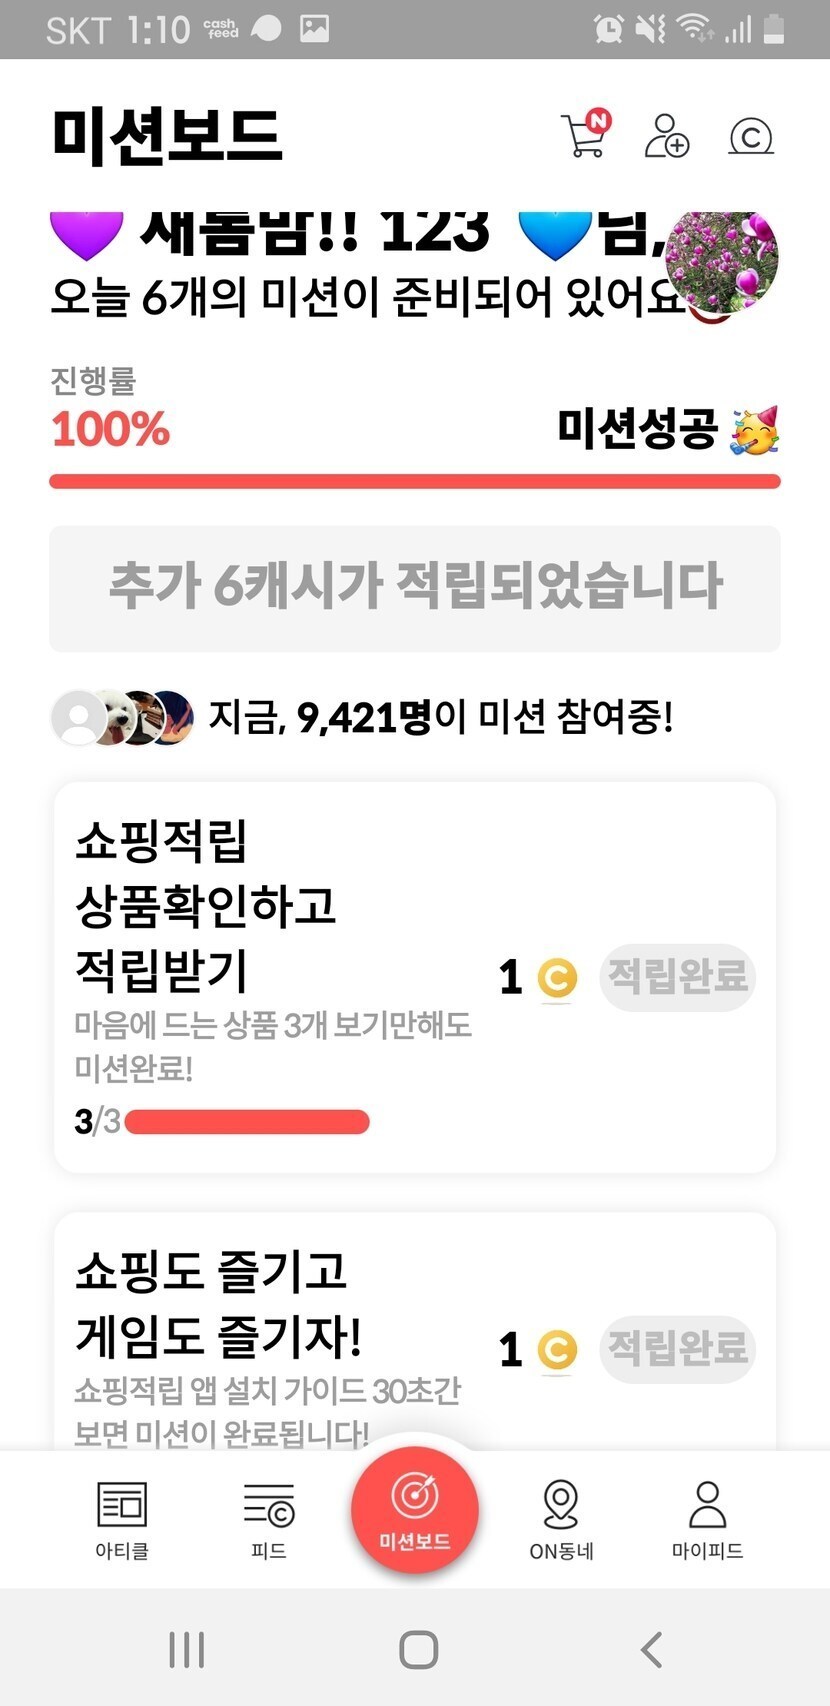Tap the 추가 6캐시가 적립되었습니다 banner
The width and height of the screenshot is (830, 1706).
[415, 588]
